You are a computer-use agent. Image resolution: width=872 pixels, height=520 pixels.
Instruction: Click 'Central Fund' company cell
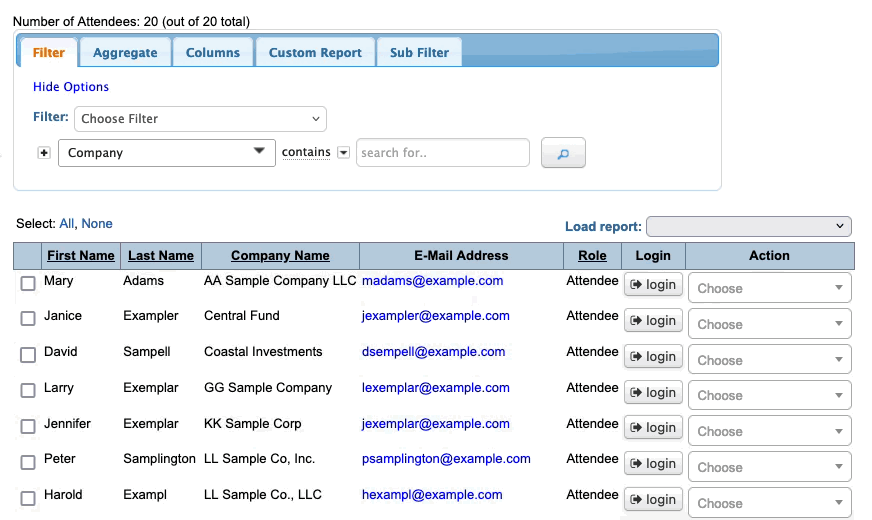pos(242,316)
